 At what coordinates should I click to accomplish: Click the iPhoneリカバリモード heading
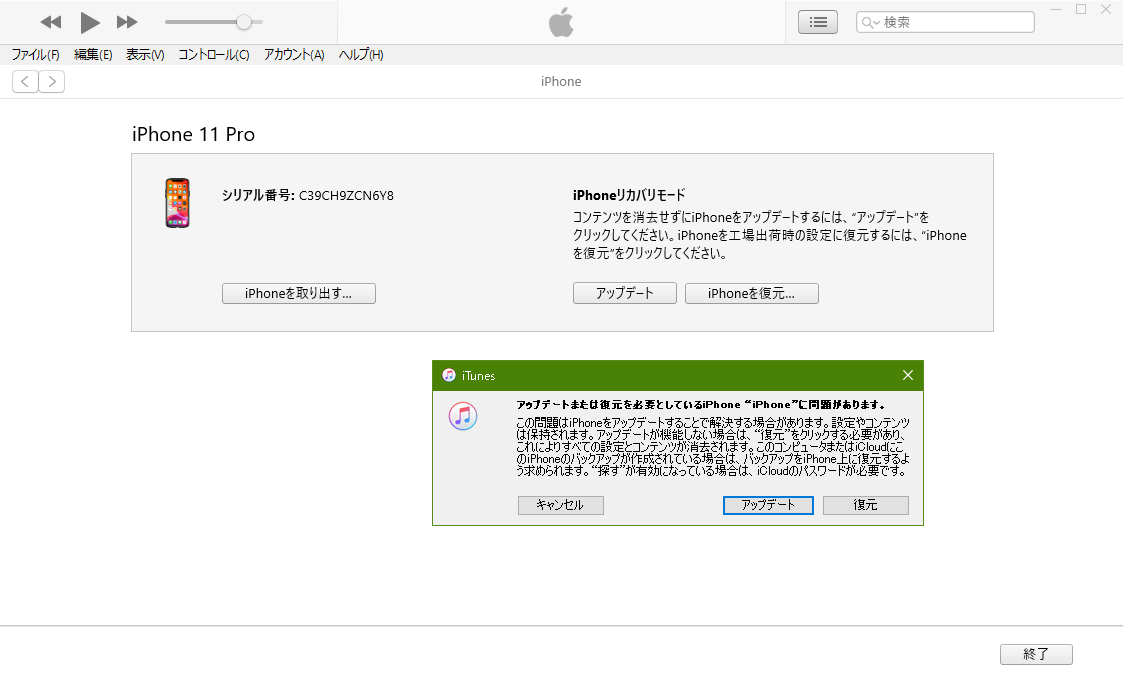629,195
